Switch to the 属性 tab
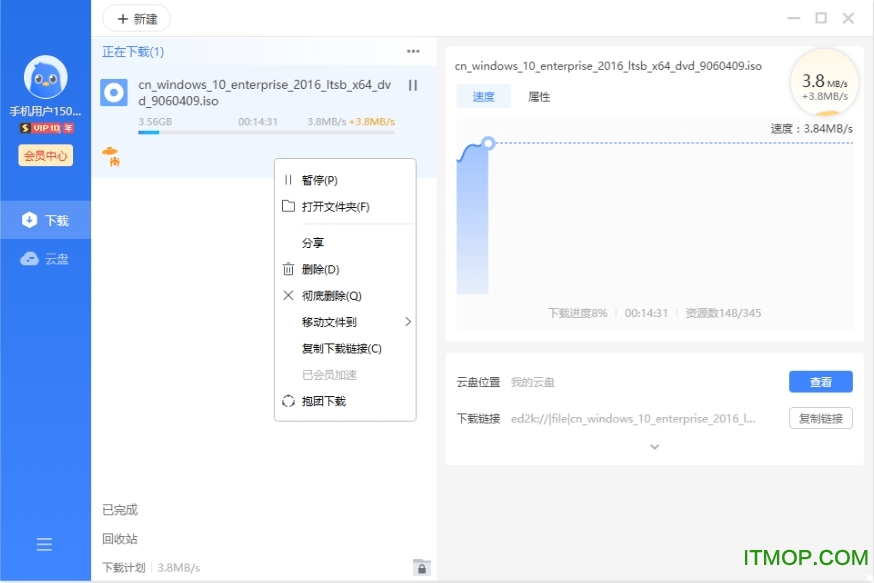 [x=538, y=97]
